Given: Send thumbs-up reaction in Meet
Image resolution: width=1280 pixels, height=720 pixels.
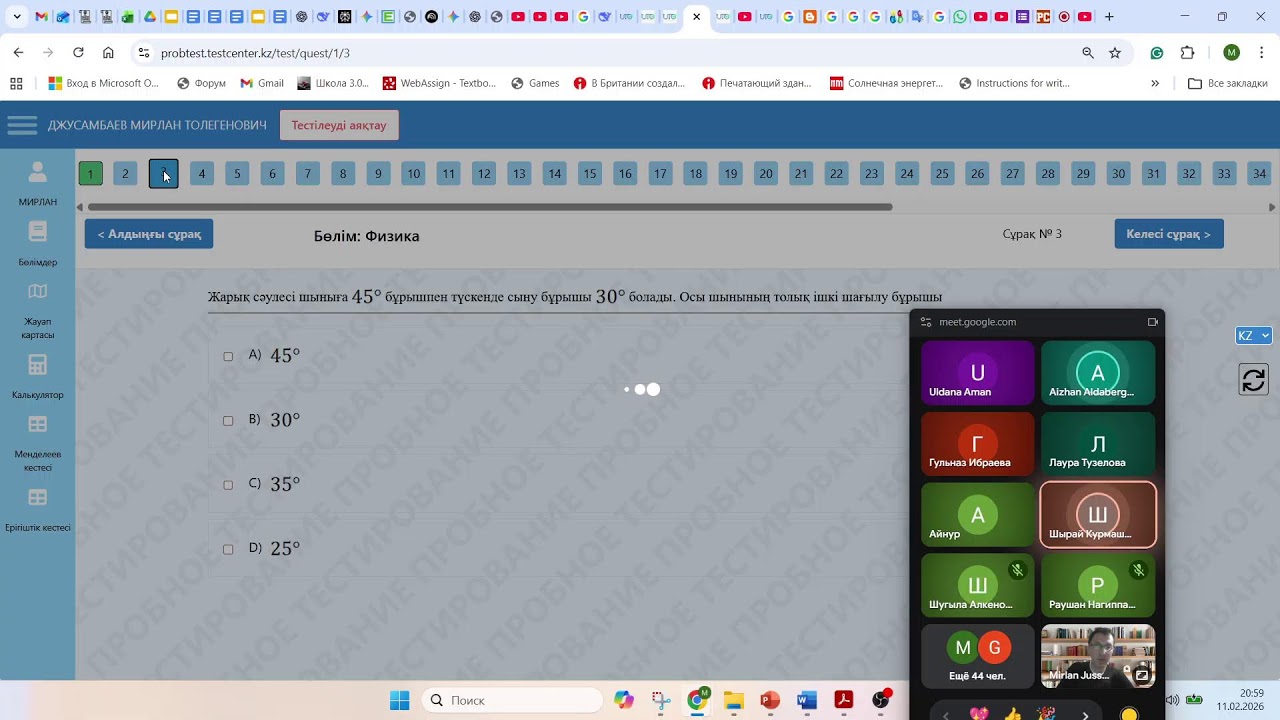Looking at the screenshot, I should (x=1013, y=714).
